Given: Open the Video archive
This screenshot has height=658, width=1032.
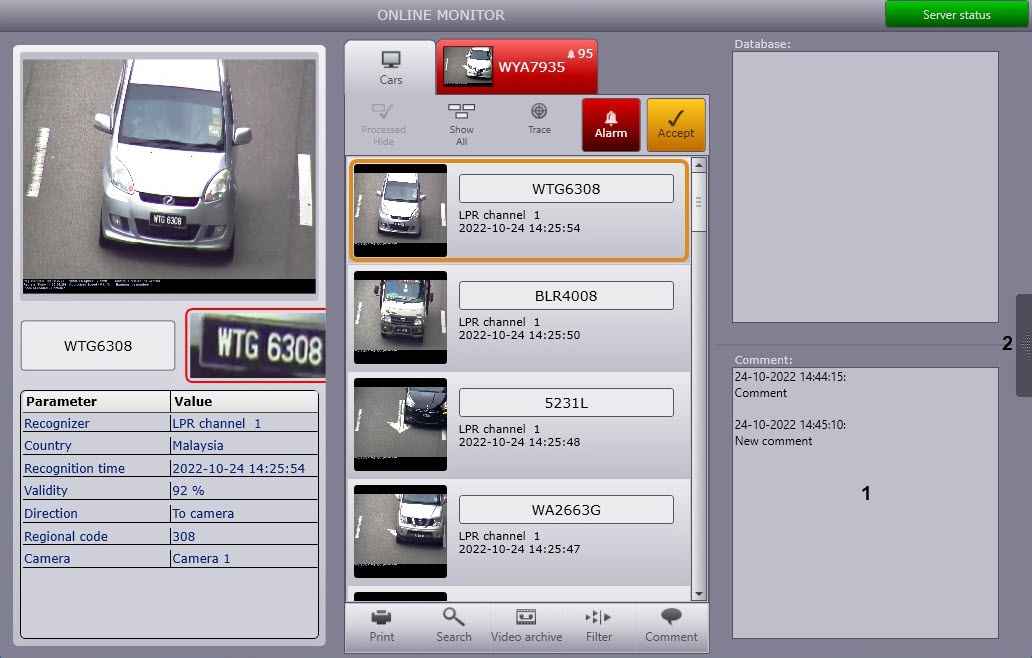Looking at the screenshot, I should [x=527, y=626].
